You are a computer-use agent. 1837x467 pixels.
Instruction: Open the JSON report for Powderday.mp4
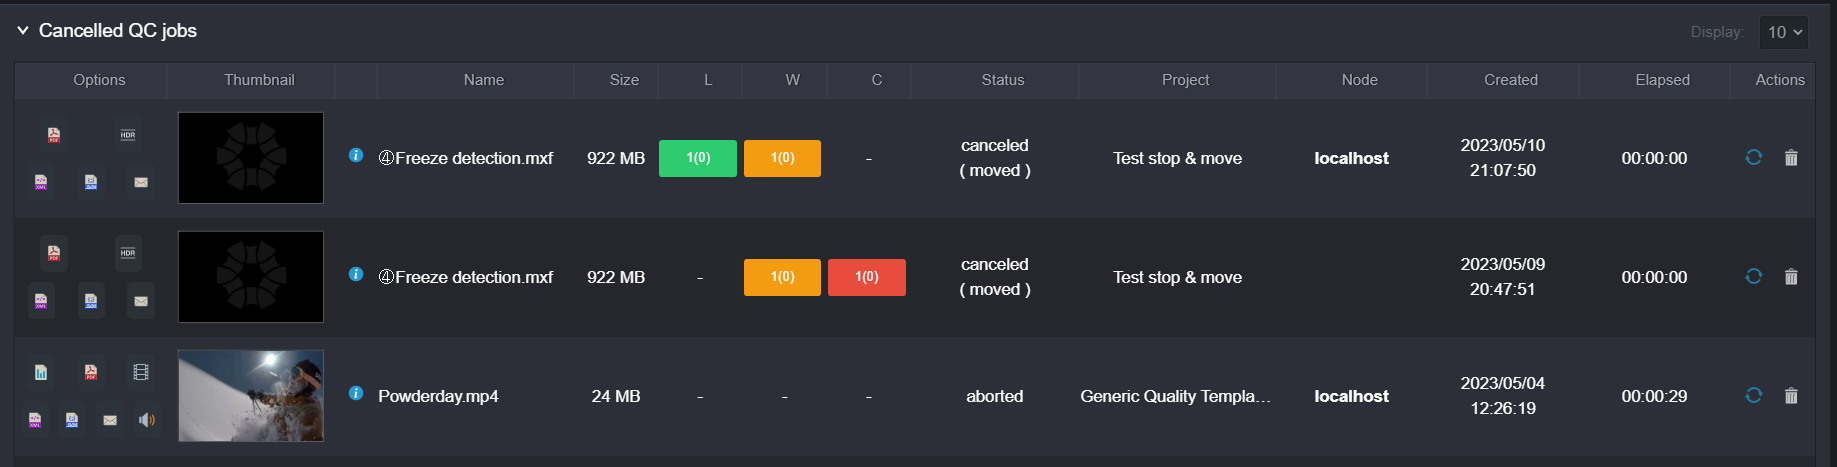coord(72,420)
